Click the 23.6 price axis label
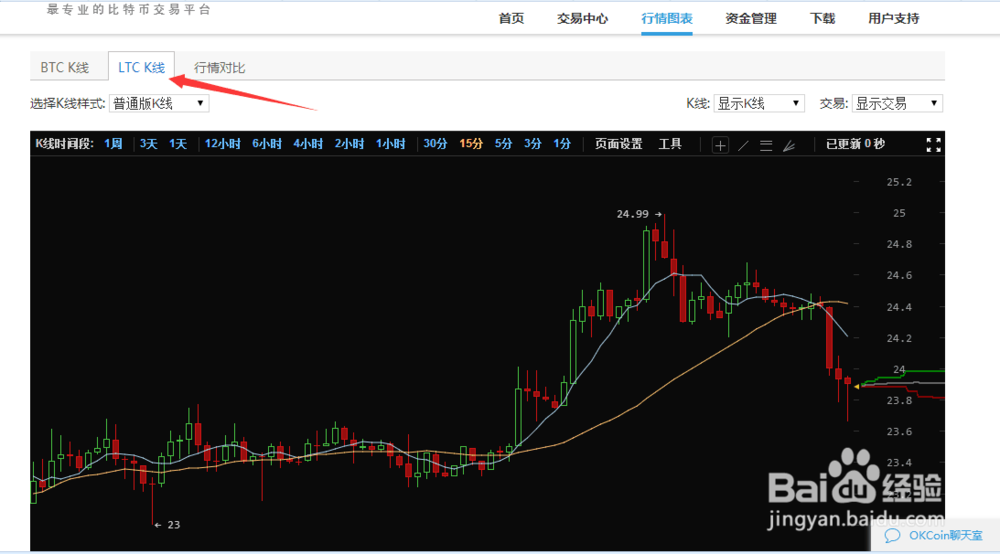The image size is (1000, 554). (x=899, y=432)
